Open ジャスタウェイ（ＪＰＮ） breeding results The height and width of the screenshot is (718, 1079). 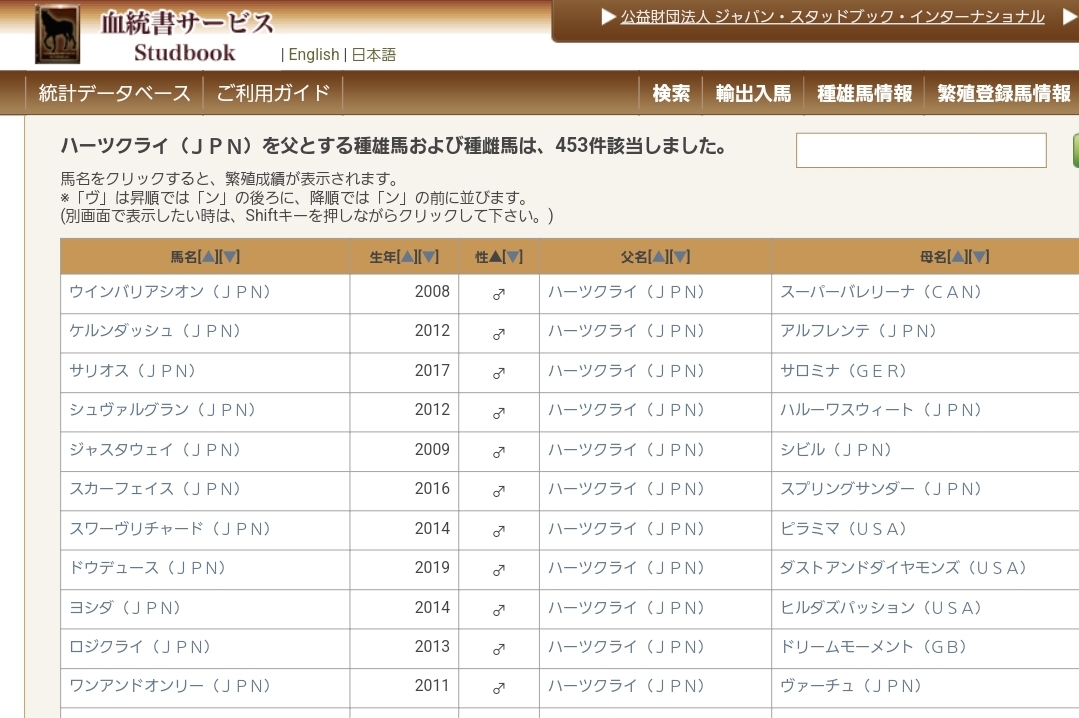tap(155, 450)
